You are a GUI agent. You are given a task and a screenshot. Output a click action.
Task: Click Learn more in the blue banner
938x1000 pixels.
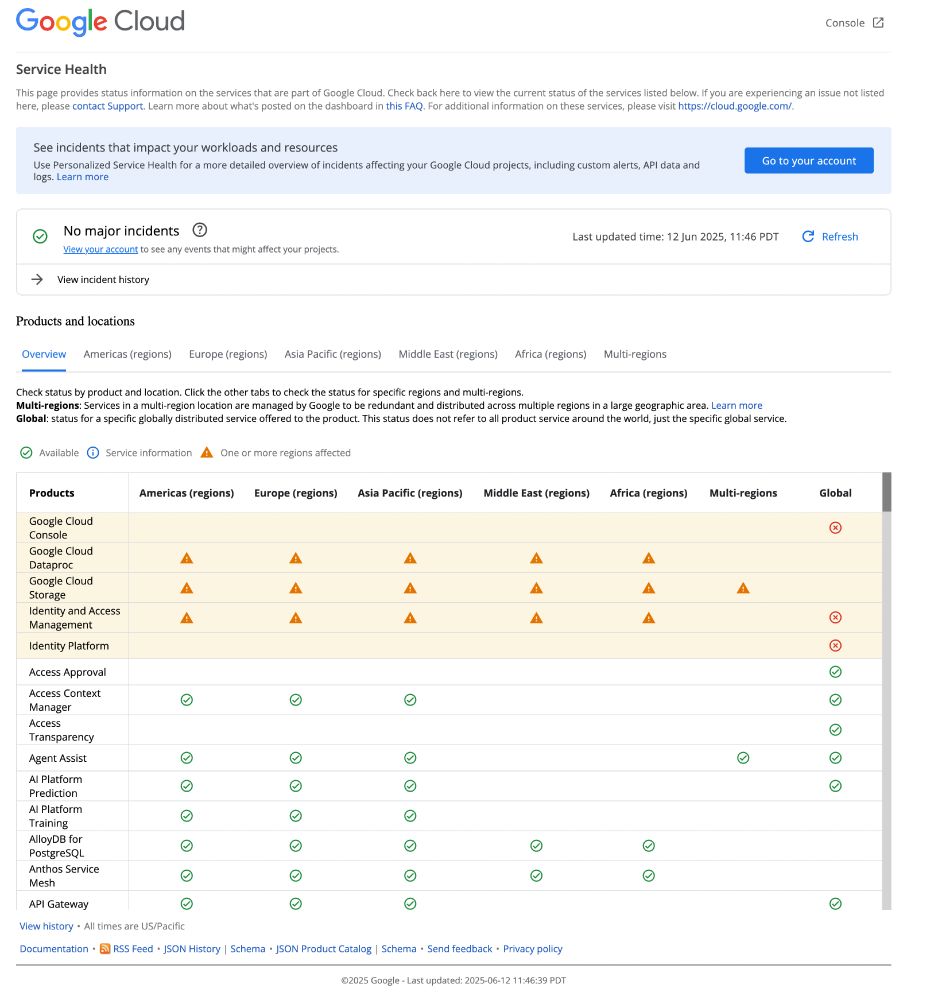(x=83, y=177)
